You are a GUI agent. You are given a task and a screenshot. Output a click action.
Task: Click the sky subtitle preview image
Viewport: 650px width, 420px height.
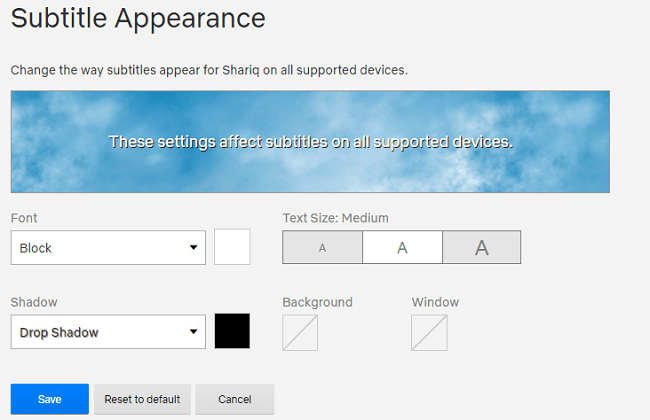click(x=310, y=142)
